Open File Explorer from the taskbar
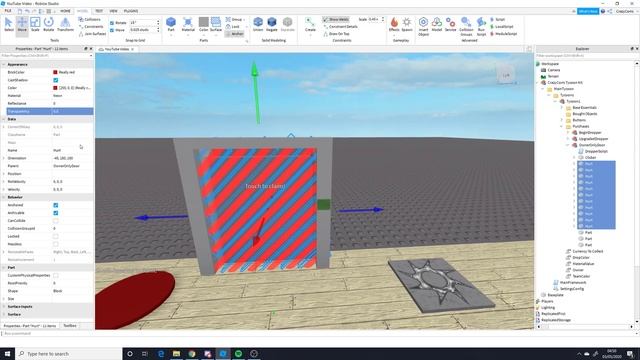Viewport: 640px width, 360px height. click(x=176, y=353)
